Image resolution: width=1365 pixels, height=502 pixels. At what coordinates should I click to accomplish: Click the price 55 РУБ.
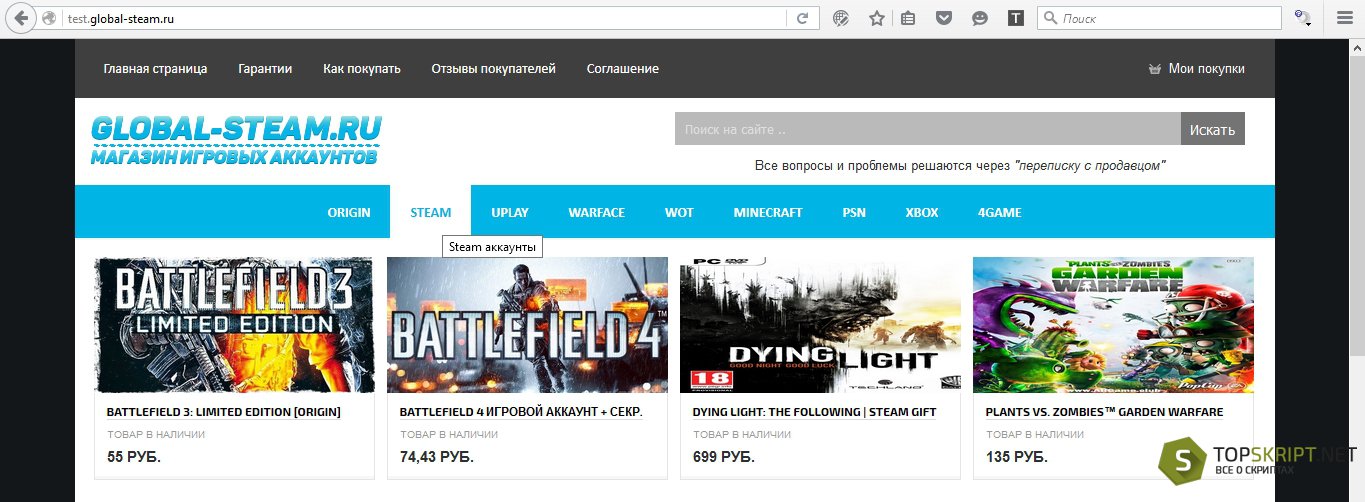(134, 457)
